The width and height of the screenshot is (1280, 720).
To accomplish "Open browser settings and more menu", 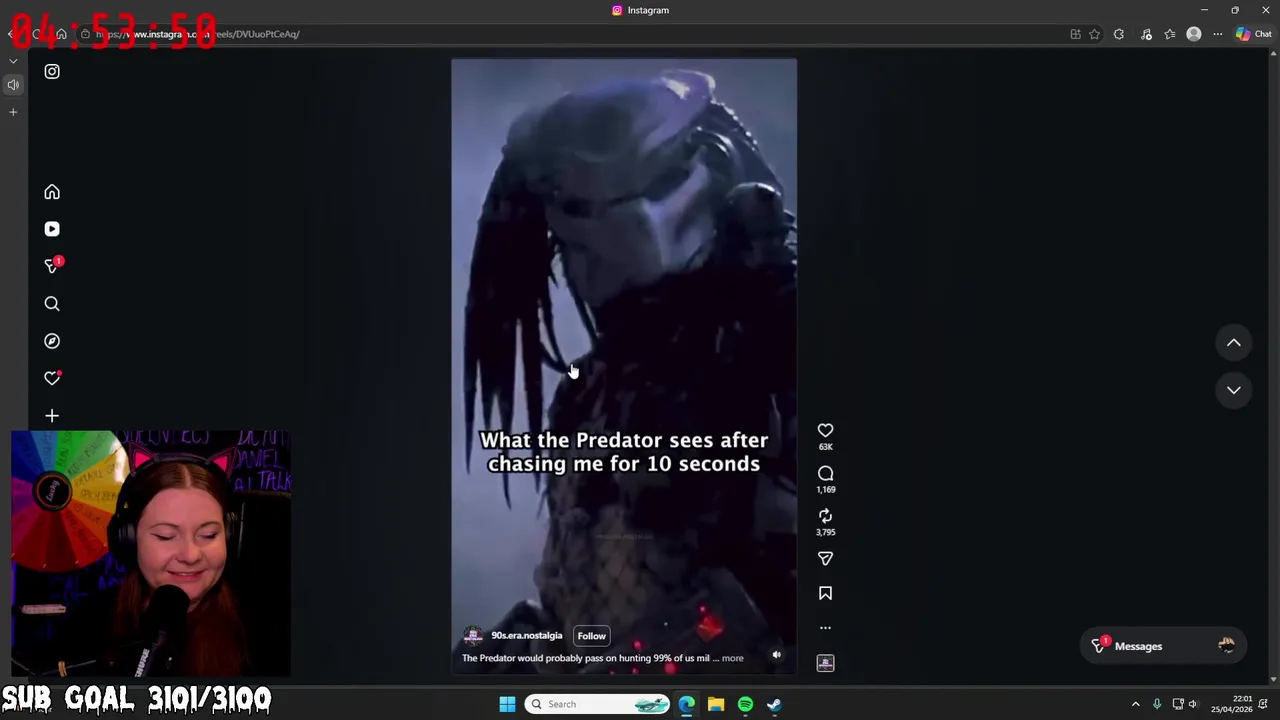I will click(x=1217, y=34).
